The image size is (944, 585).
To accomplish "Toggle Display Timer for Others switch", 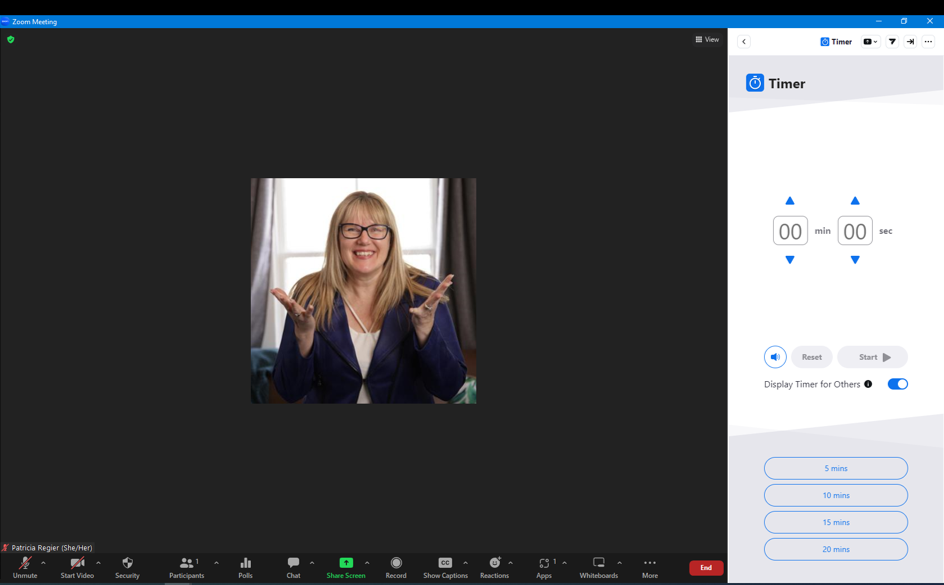I will [x=897, y=384].
